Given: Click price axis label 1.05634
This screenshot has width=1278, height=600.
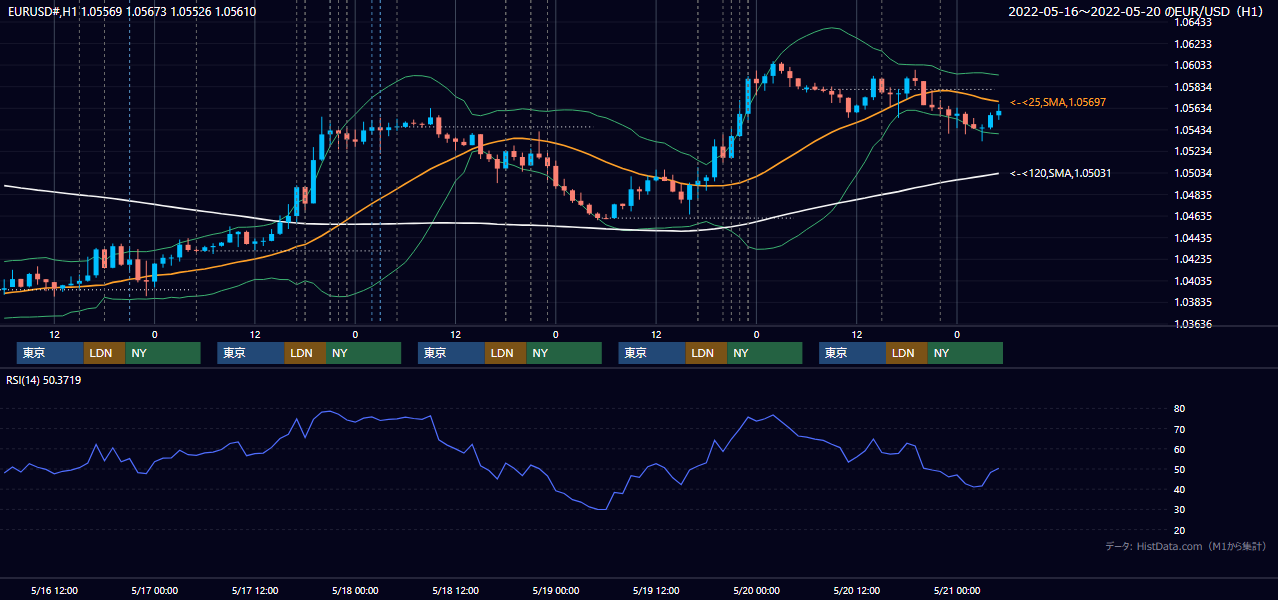Looking at the screenshot, I should click(1192, 108).
